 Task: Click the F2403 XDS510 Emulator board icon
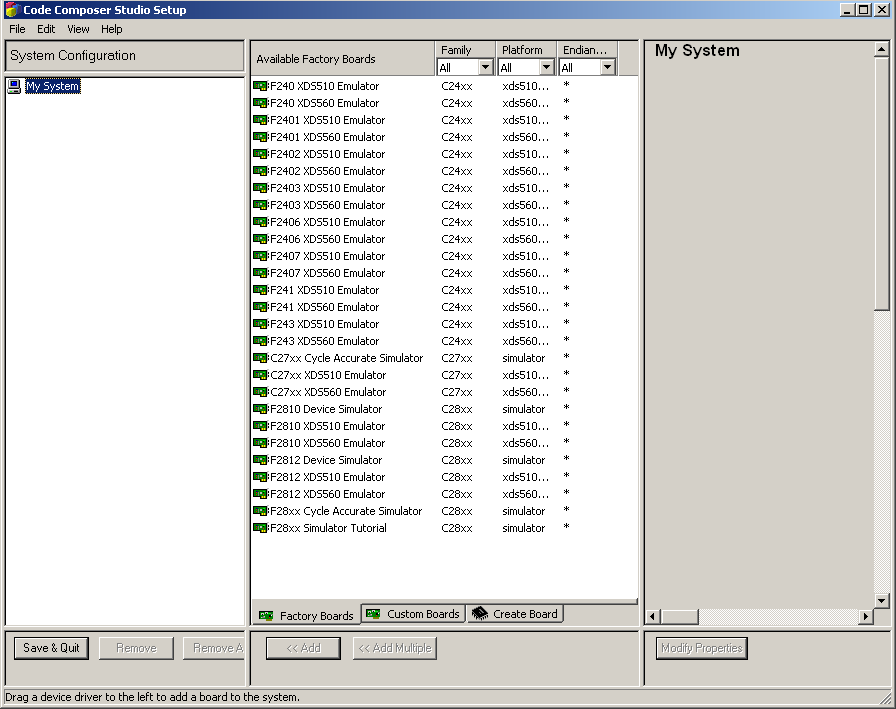click(260, 188)
